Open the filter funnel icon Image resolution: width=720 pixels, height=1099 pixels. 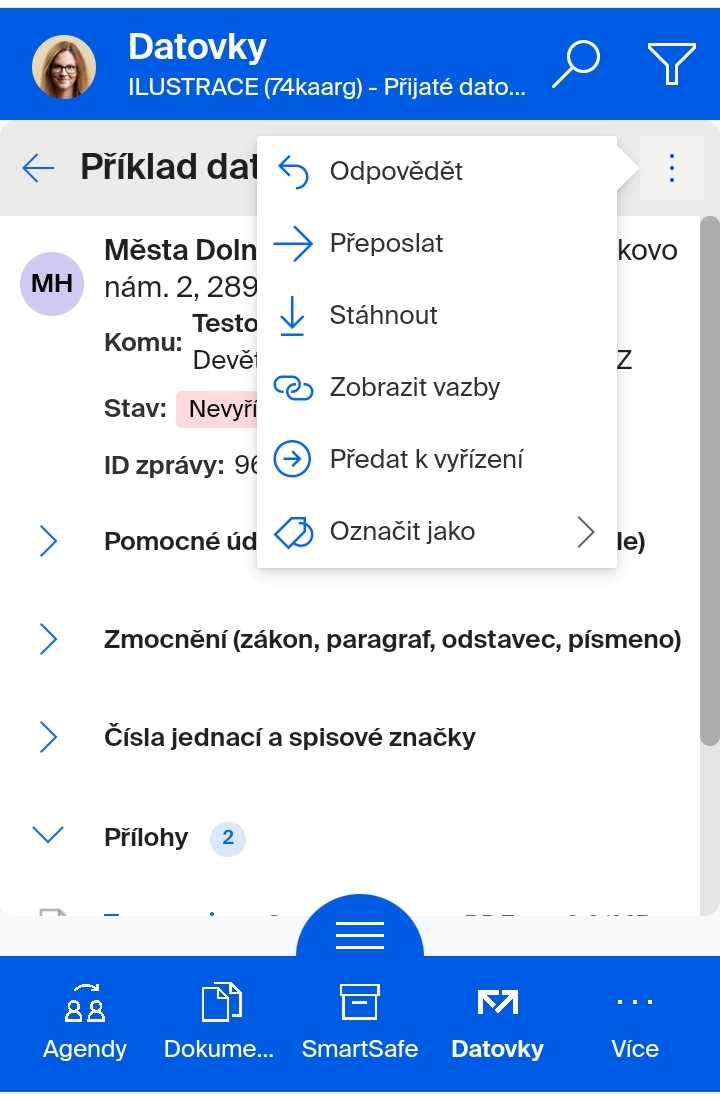point(672,64)
